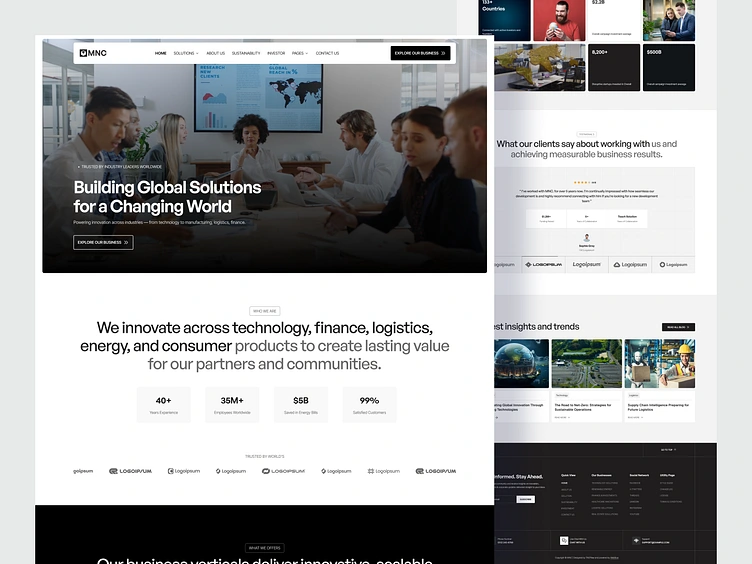Open the globe city blog thumbnail

pos(521,364)
